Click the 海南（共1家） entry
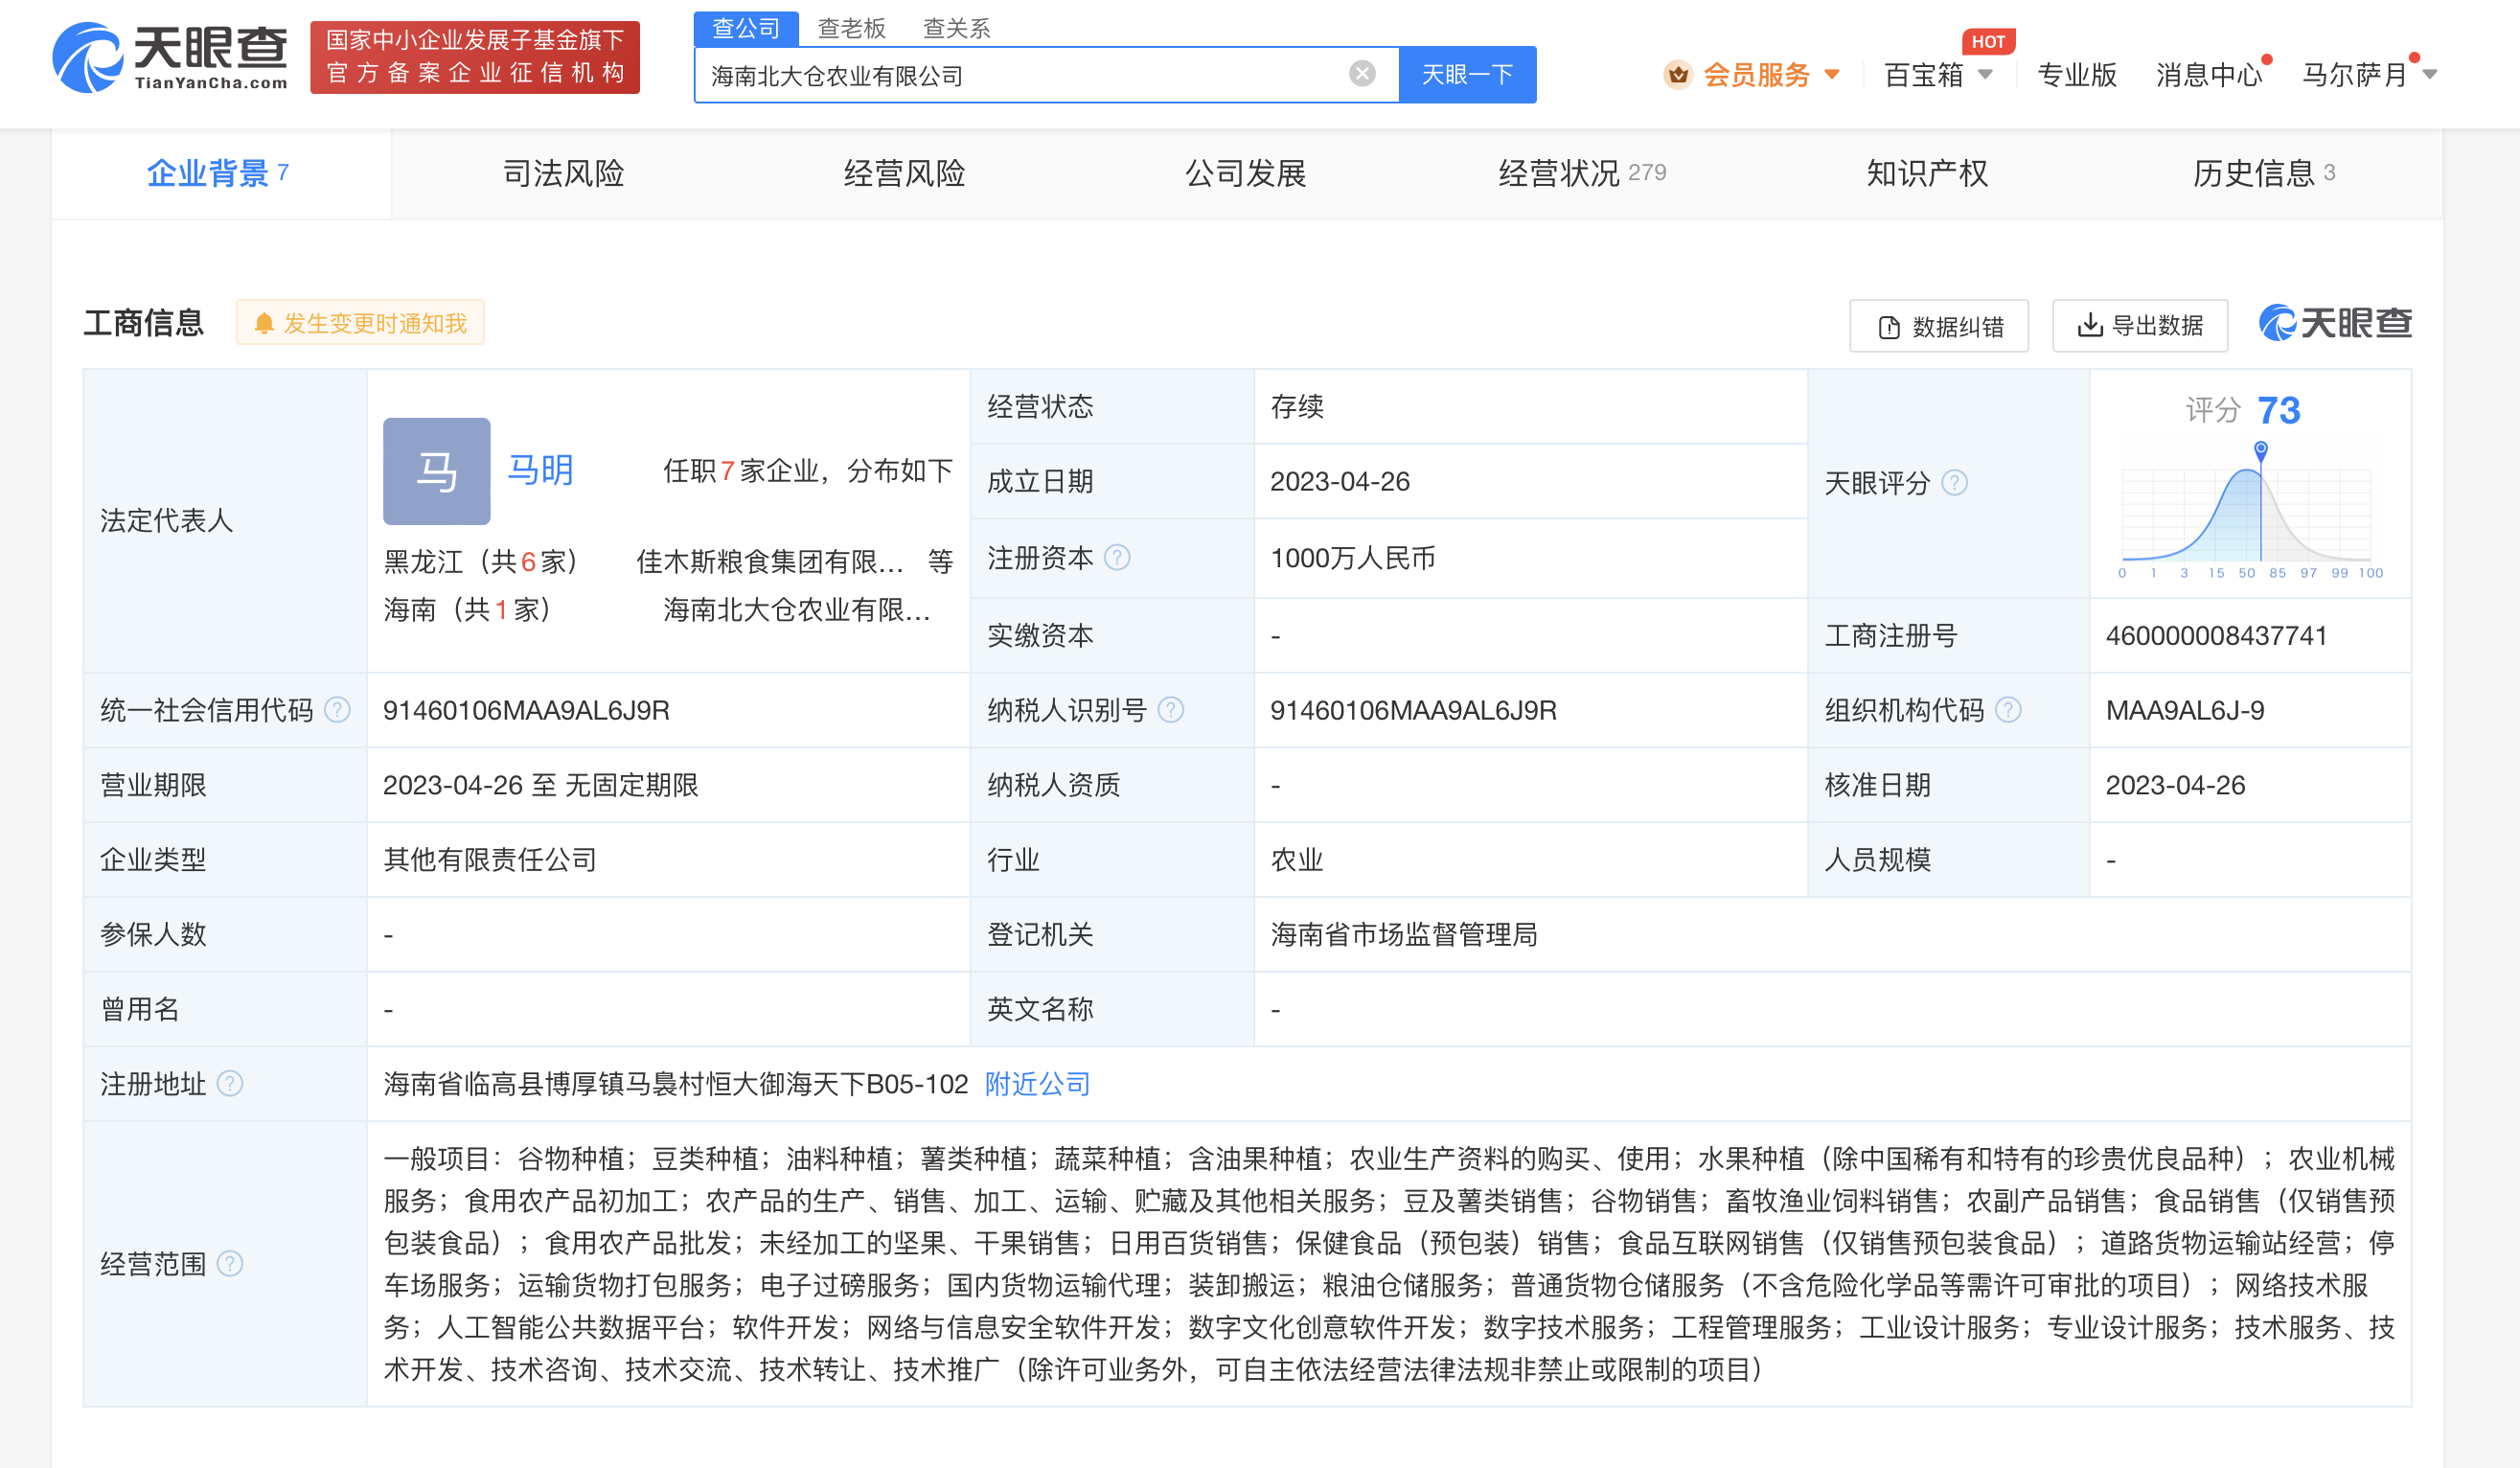Image resolution: width=2520 pixels, height=1468 pixels. [x=467, y=610]
